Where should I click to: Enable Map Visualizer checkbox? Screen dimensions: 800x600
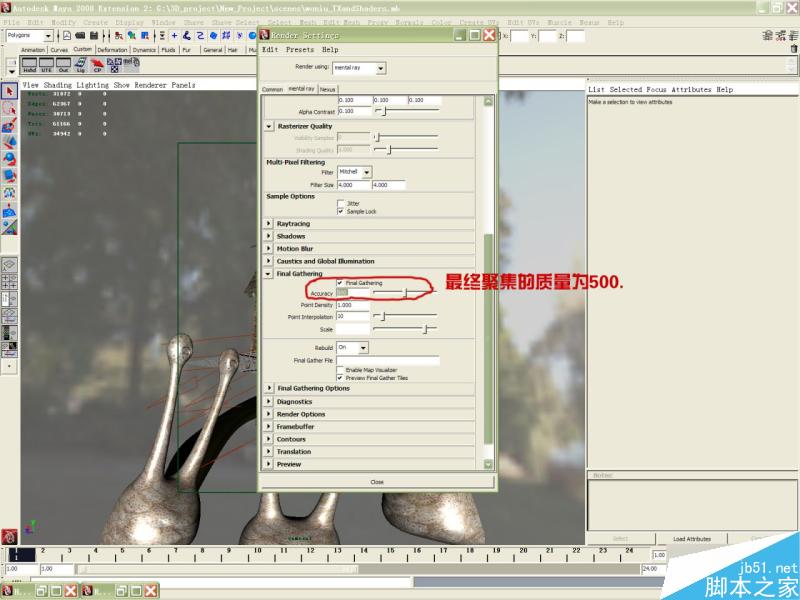coord(340,370)
